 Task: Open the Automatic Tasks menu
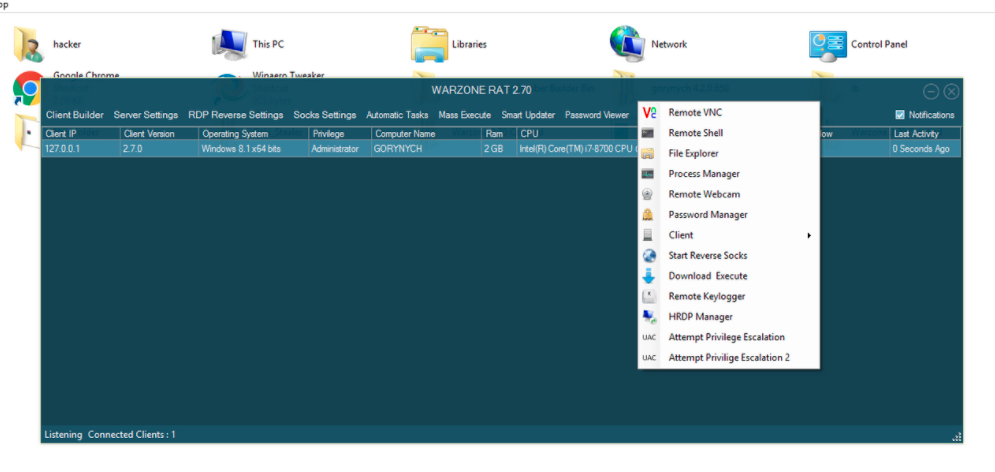coord(397,115)
